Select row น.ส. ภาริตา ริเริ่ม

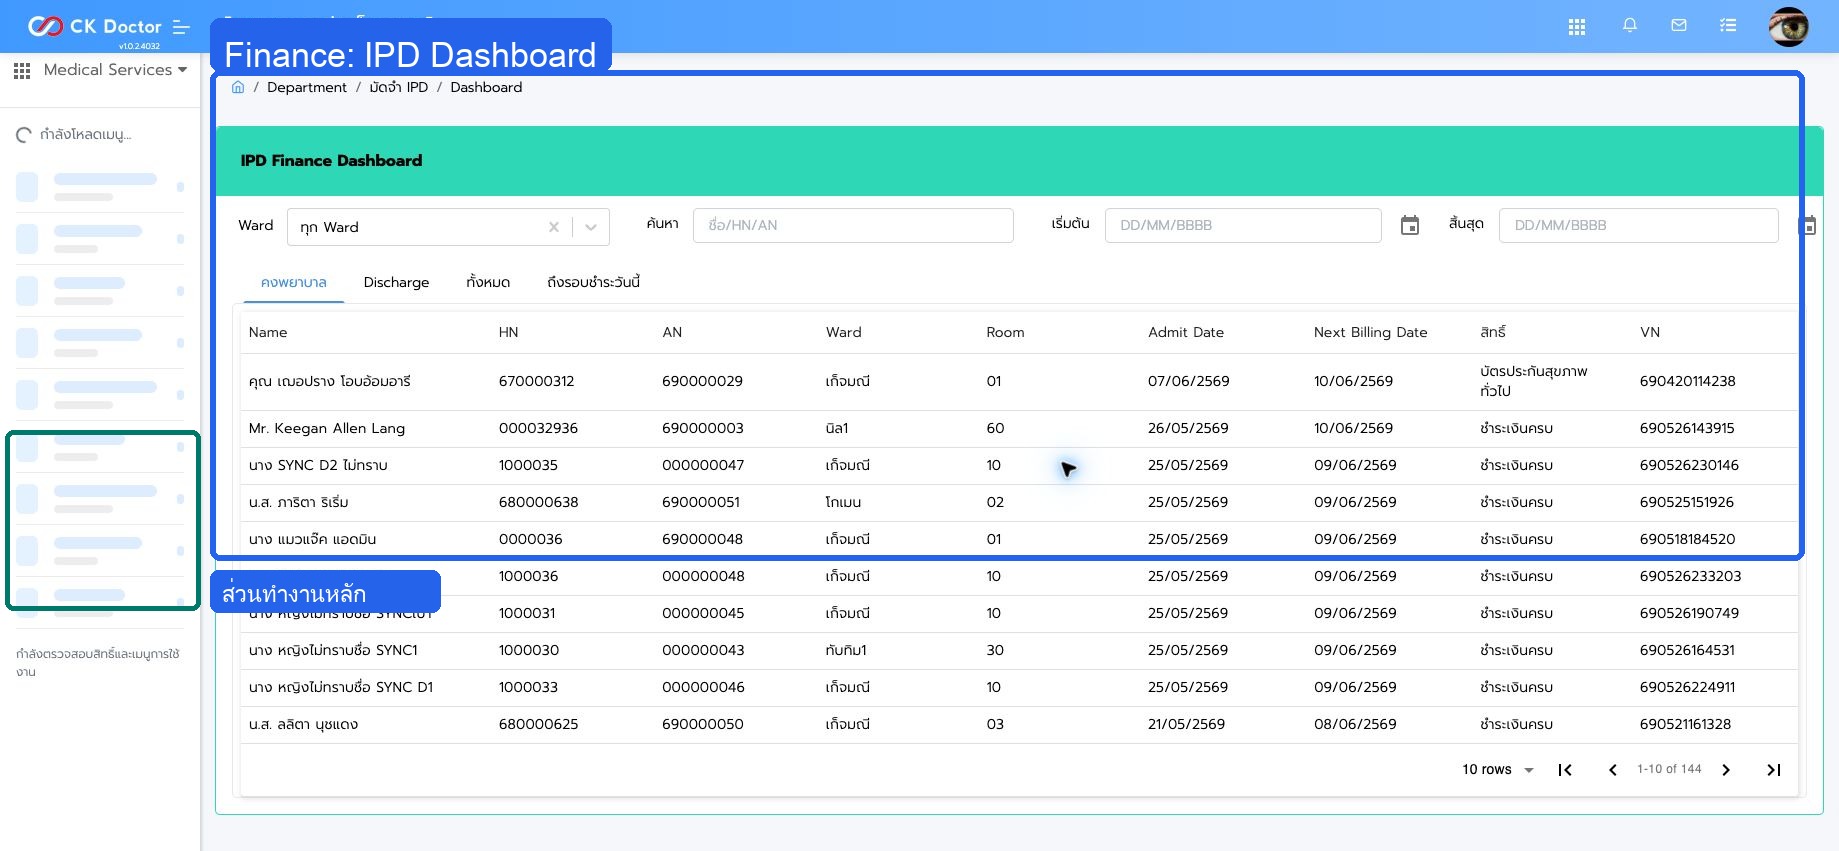(1018, 502)
